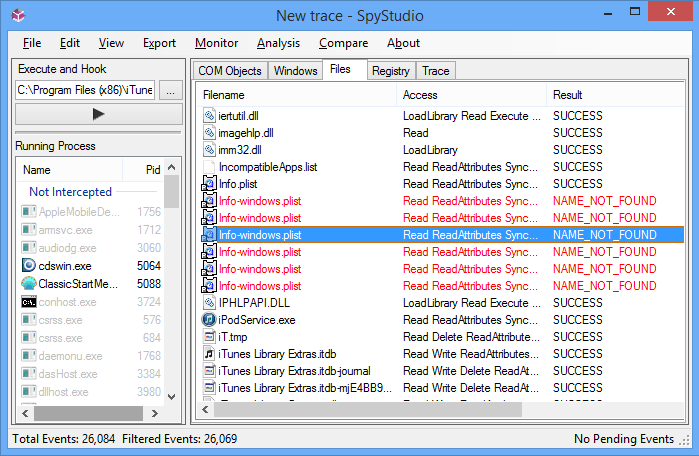Viewport: 699px width, 456px height.
Task: Select pid 5088 of ClassicStartMe...
Action: 148,283
